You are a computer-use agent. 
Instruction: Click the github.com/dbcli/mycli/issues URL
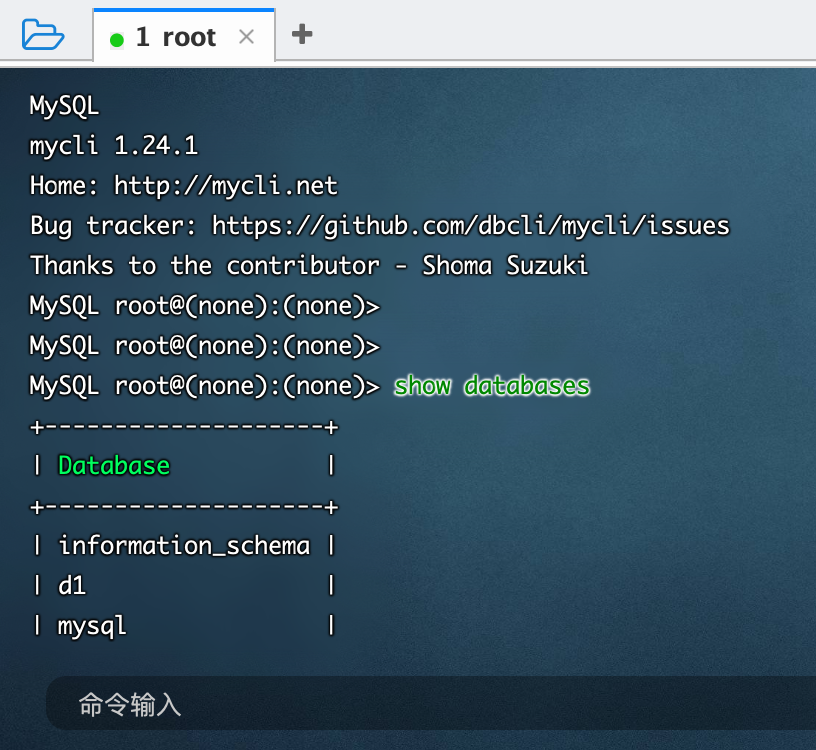470,226
